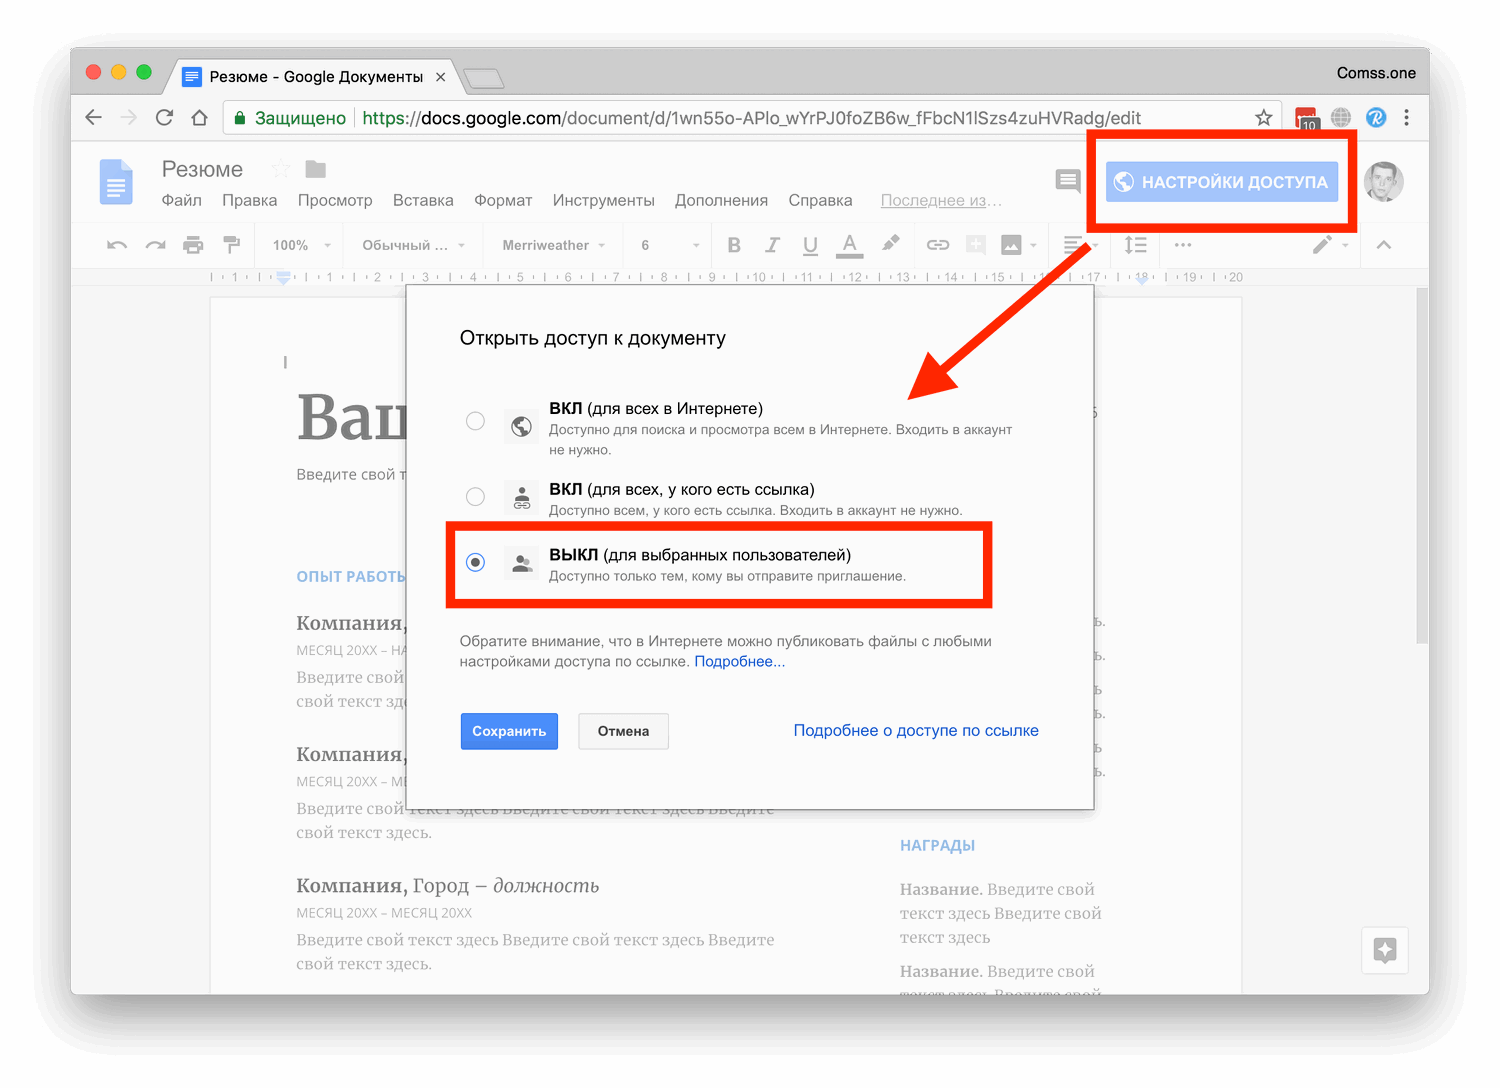
Task: Select the Paint format tool
Action: tap(232, 244)
